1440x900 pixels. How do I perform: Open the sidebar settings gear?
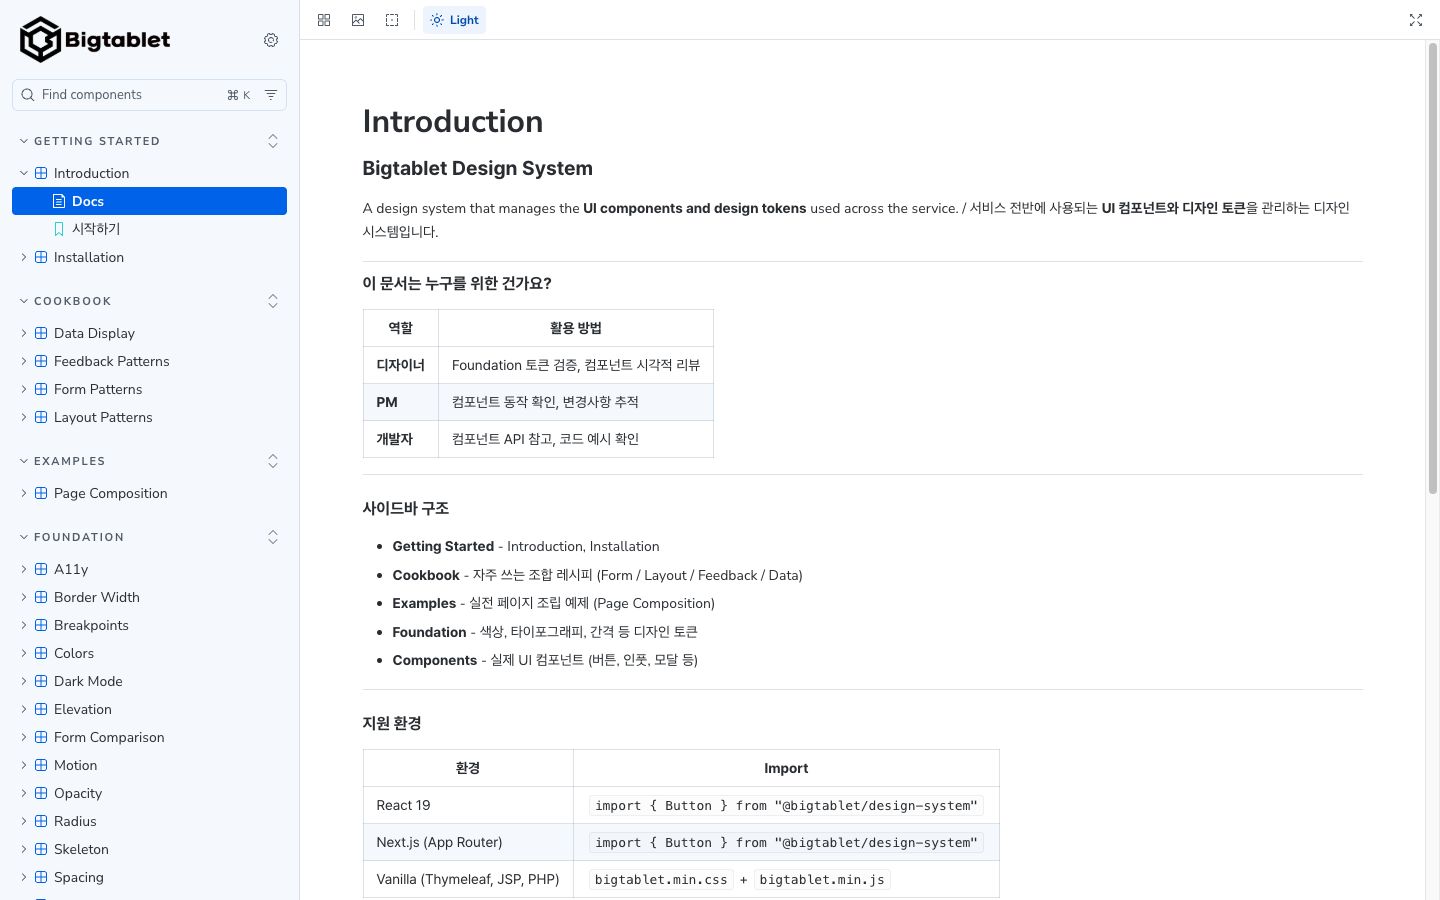[x=271, y=40]
